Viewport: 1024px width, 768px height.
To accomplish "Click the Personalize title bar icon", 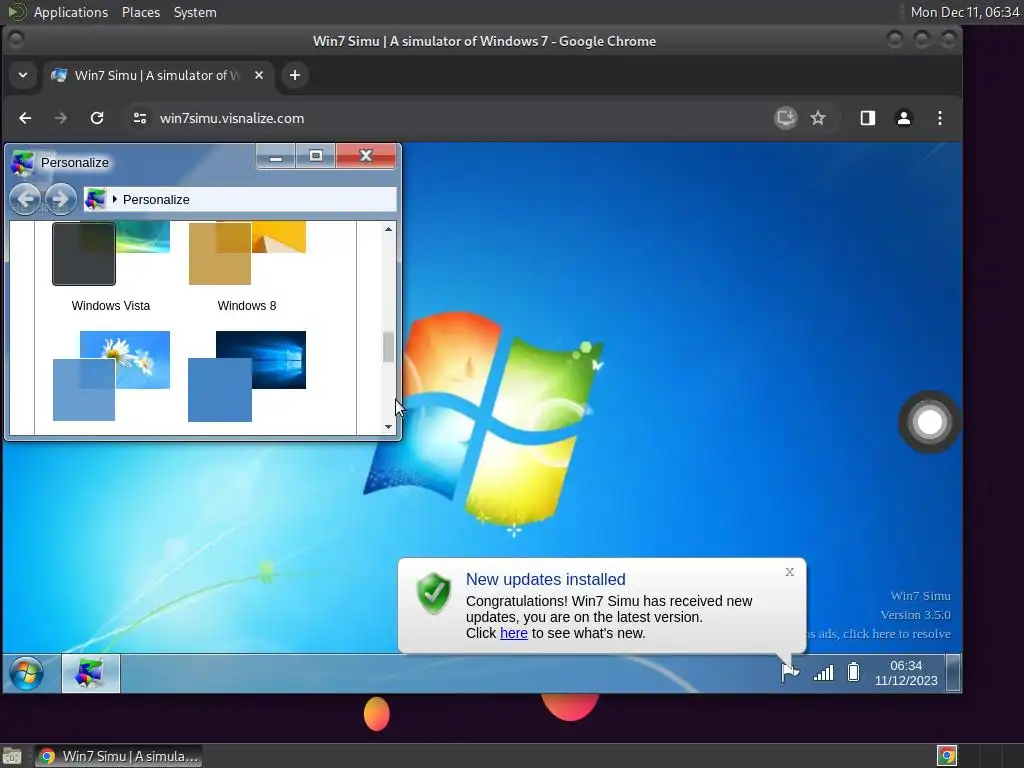I will click(23, 163).
